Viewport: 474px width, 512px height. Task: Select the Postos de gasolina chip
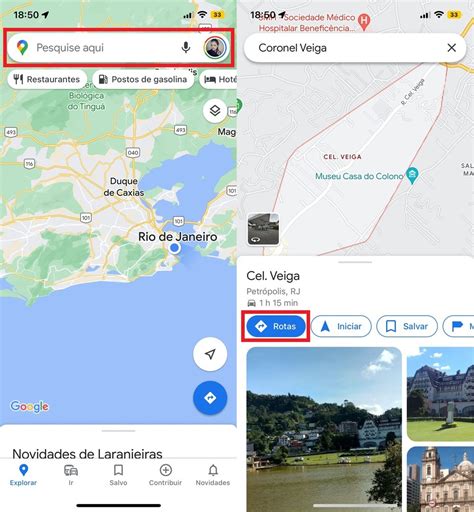click(x=143, y=79)
